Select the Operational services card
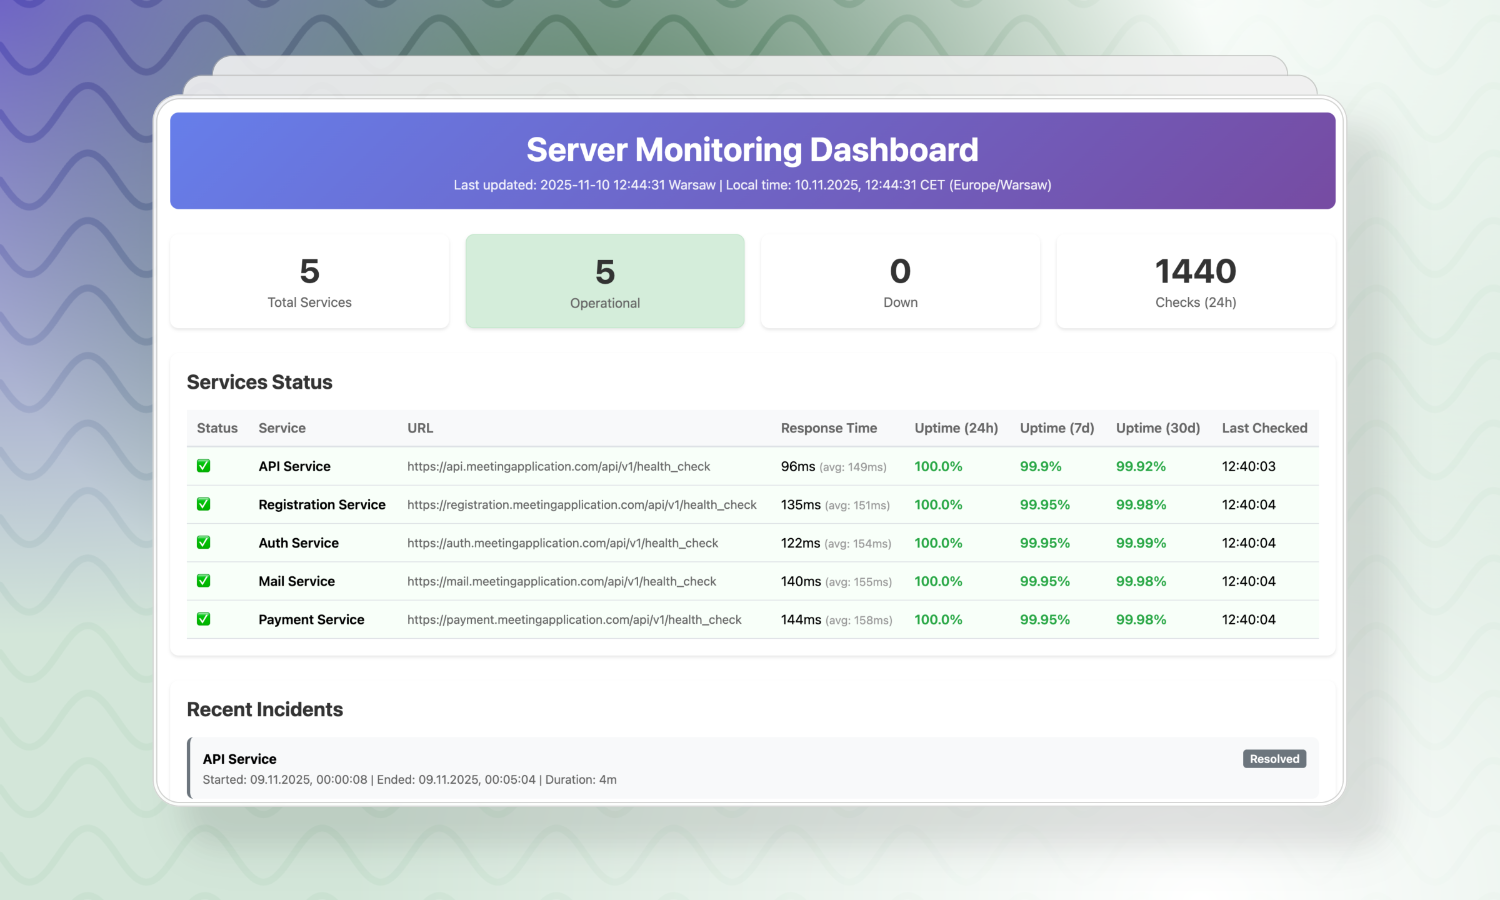The width and height of the screenshot is (1500, 900). pos(605,281)
